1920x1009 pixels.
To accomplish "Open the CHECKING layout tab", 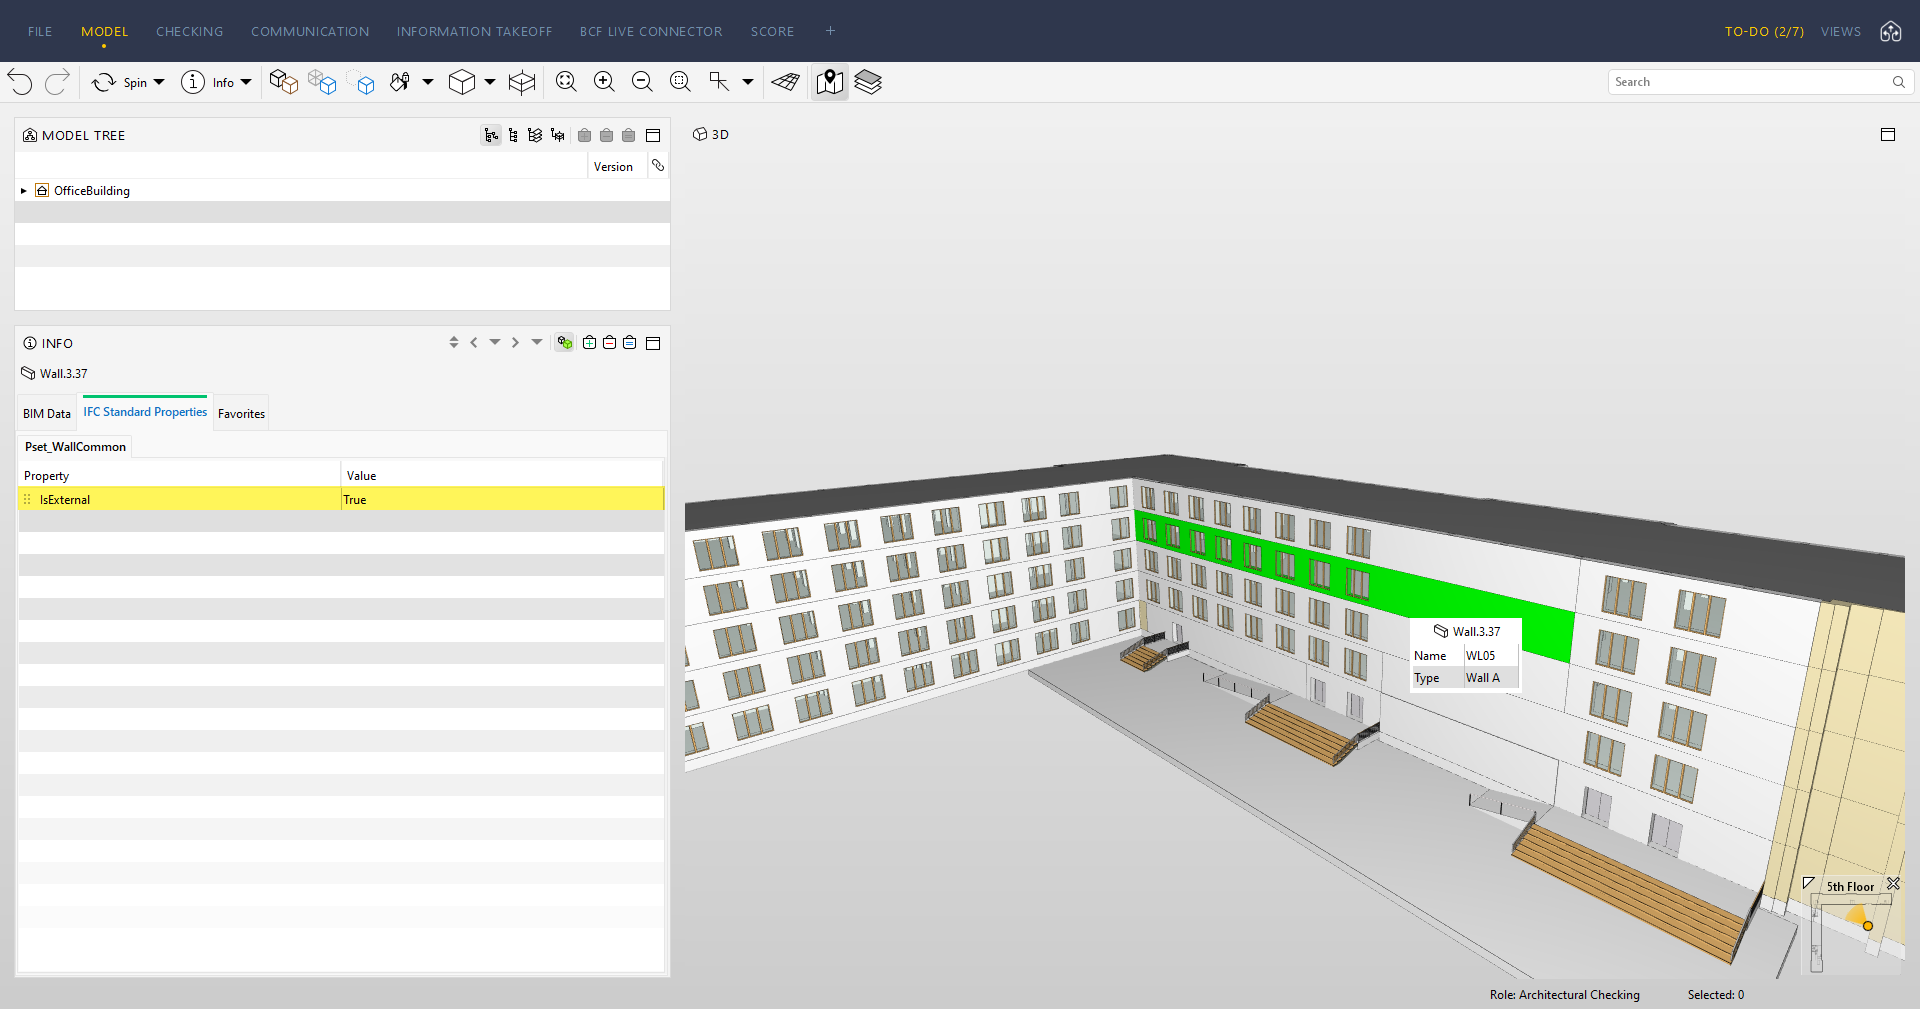I will [x=189, y=32].
